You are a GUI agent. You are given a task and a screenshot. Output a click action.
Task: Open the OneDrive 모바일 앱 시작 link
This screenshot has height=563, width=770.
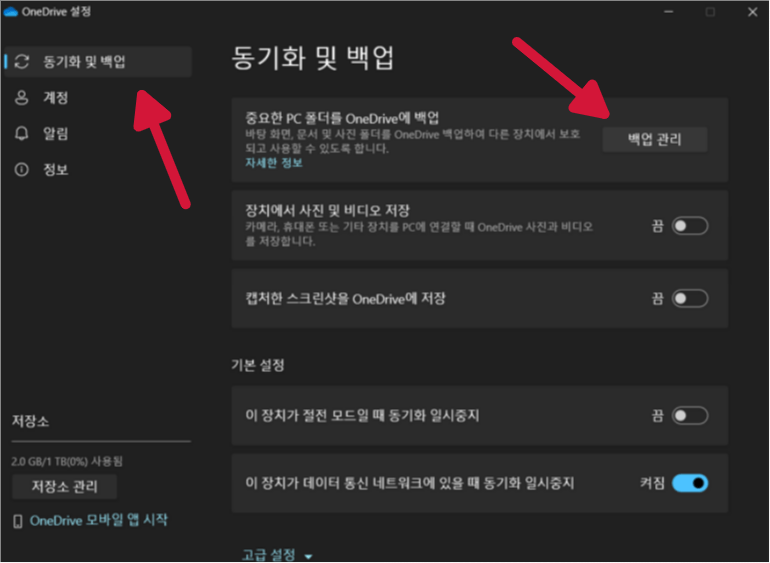click(x=99, y=520)
